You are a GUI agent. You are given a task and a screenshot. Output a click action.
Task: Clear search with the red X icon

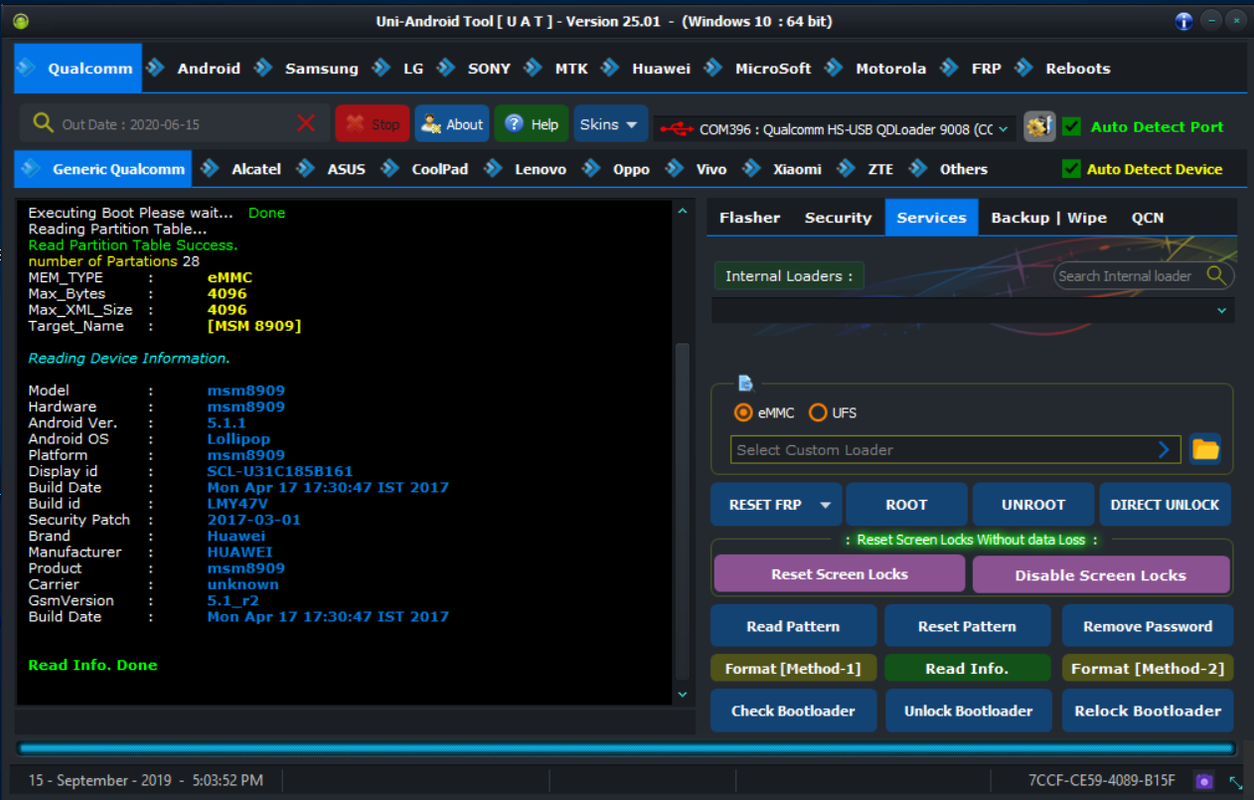click(306, 124)
